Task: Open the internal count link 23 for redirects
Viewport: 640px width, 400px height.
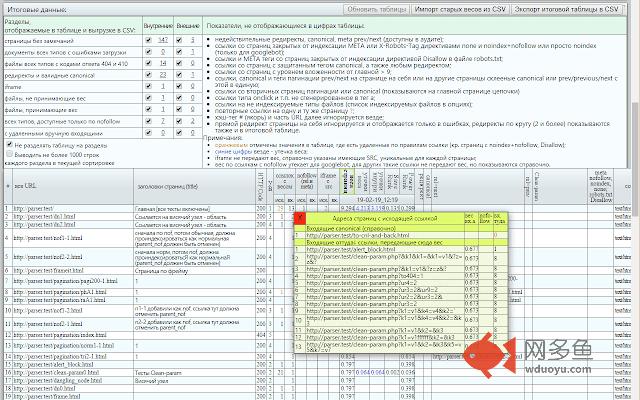Action: (x=163, y=75)
